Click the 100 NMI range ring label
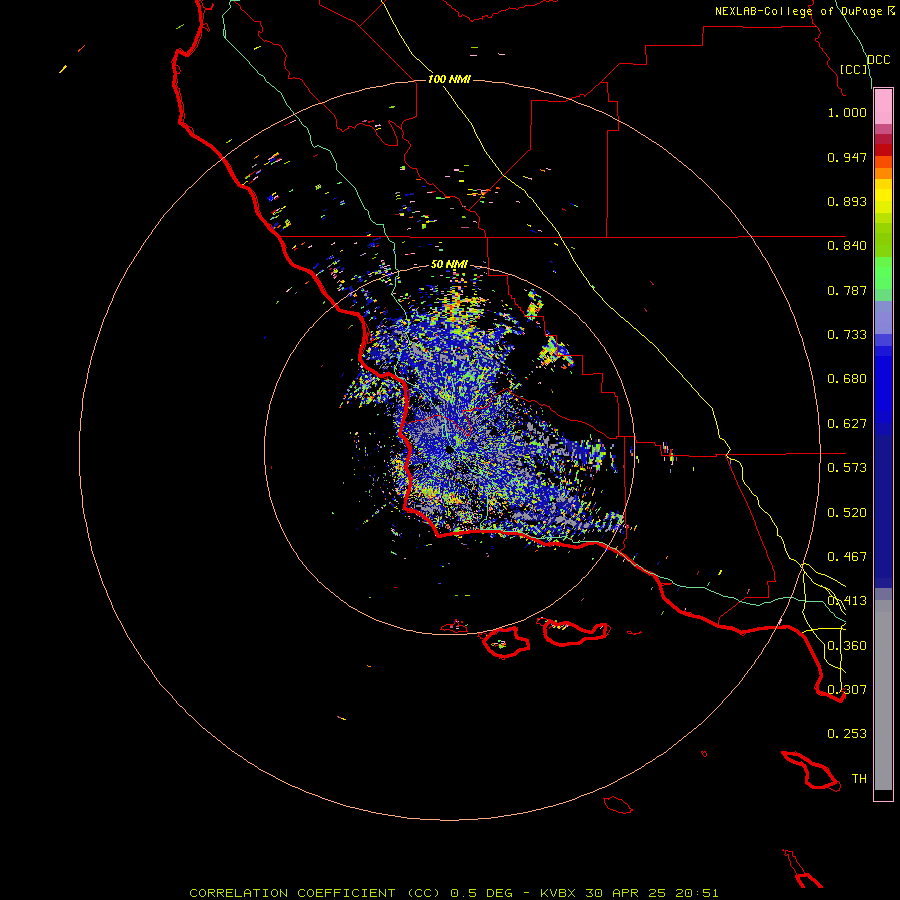 click(449, 79)
